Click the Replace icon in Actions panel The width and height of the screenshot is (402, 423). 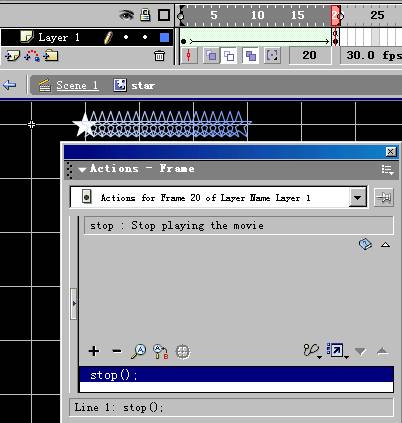160,352
